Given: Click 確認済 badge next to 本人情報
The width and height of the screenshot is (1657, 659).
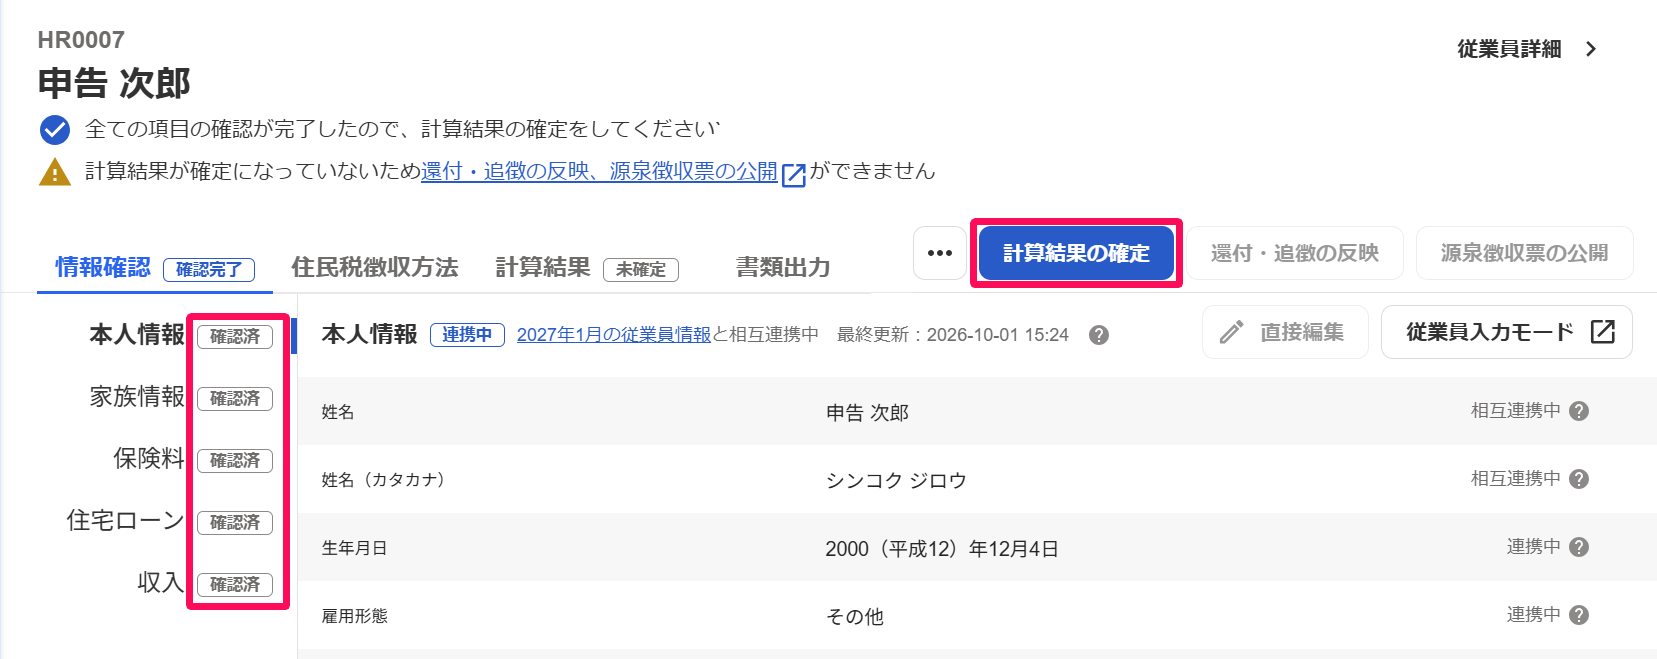Looking at the screenshot, I should coord(235,337).
